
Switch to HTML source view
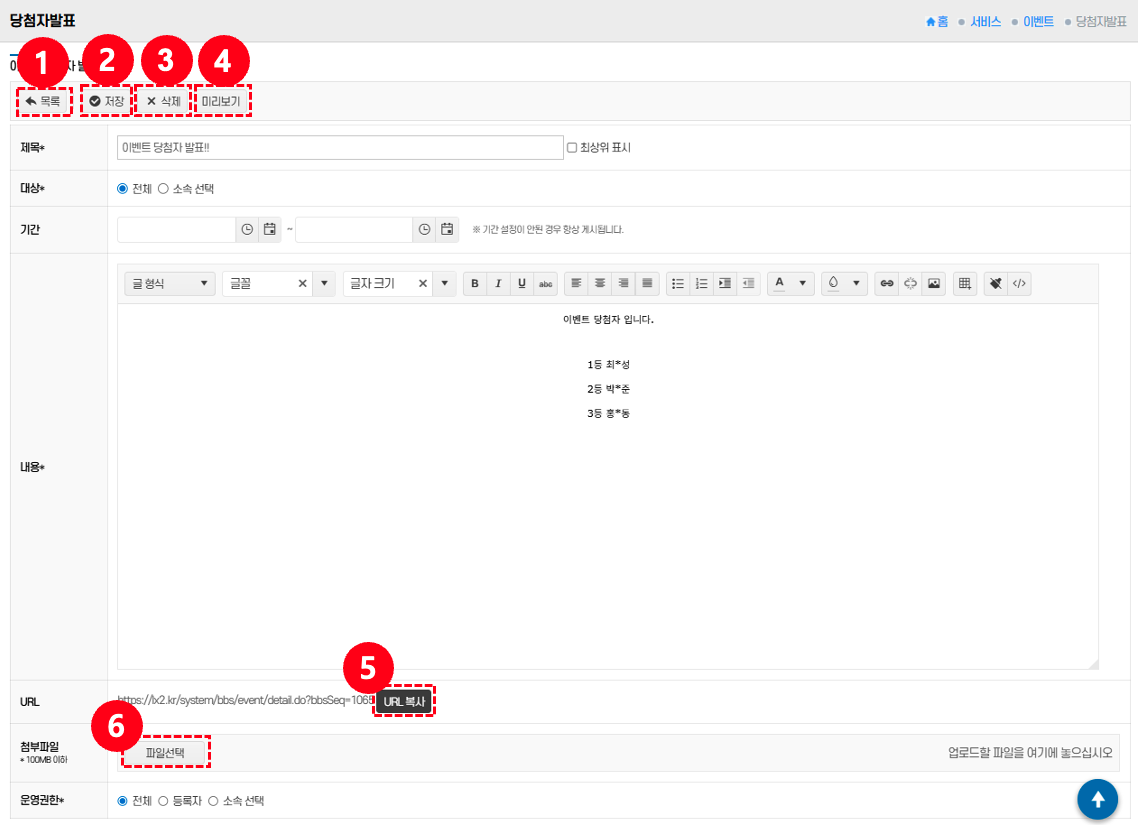(1019, 284)
